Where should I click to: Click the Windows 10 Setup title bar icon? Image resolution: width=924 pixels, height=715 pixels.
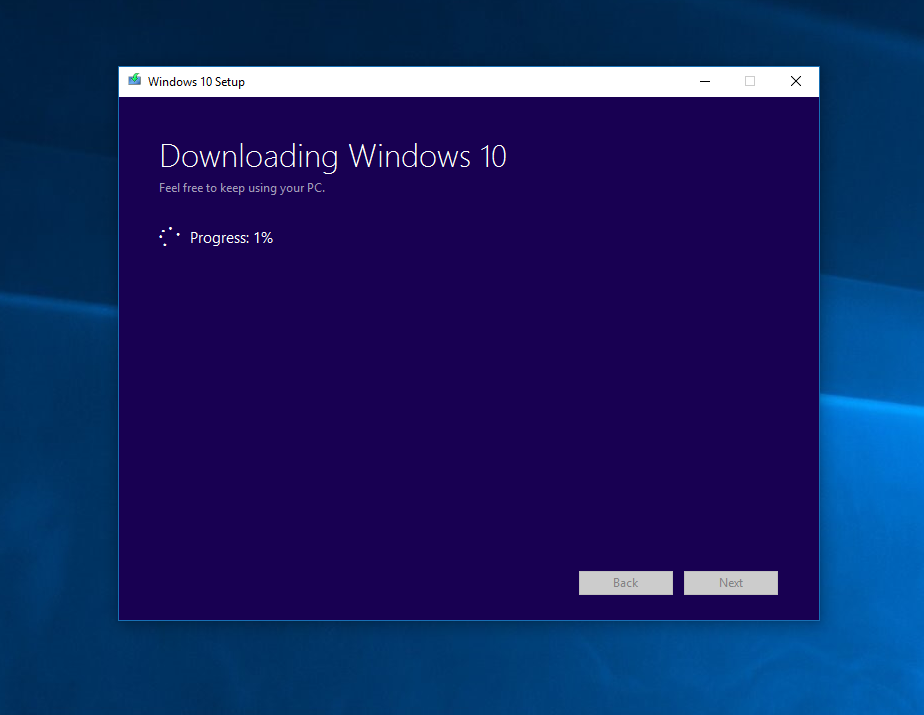134,81
